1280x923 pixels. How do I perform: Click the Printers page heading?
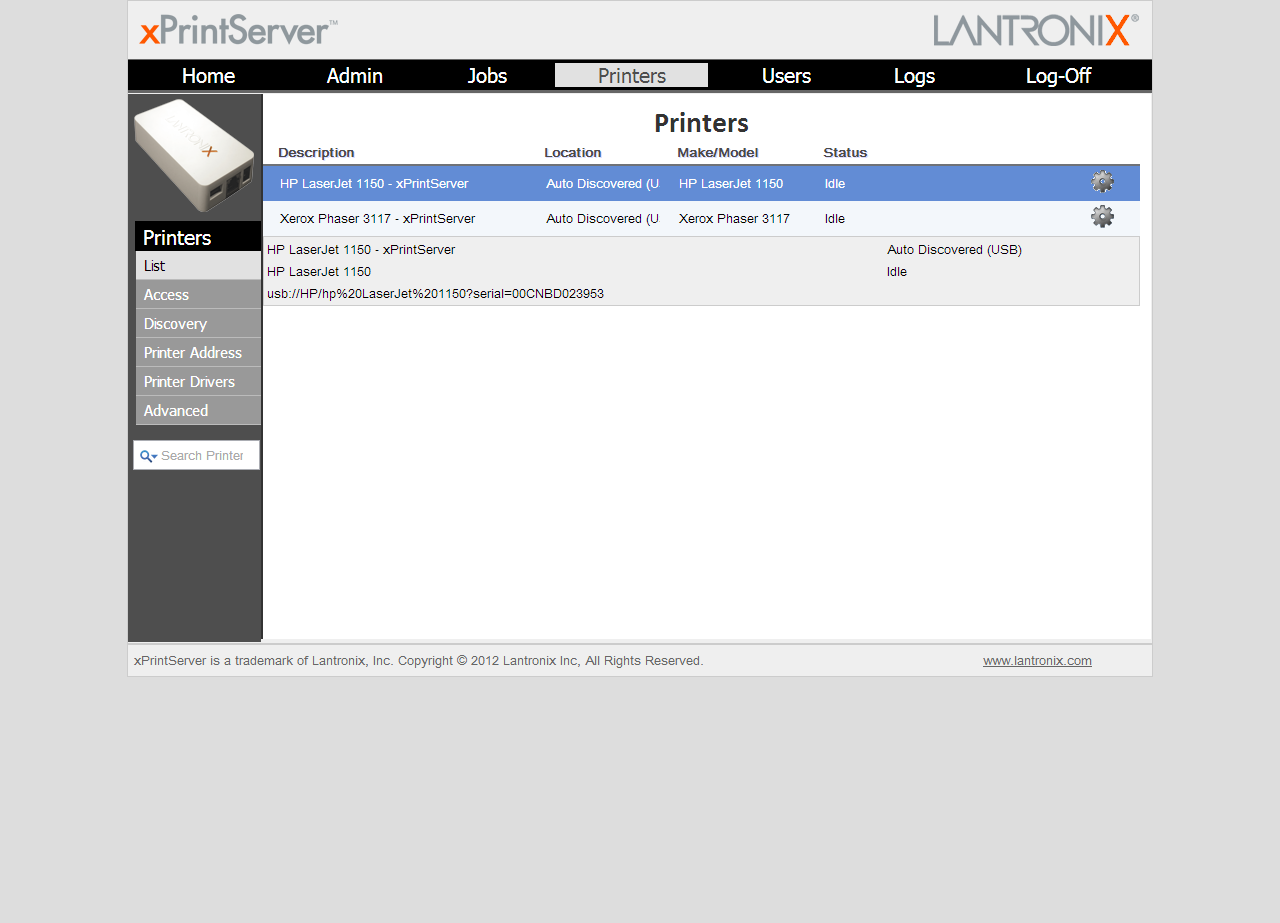tap(701, 123)
